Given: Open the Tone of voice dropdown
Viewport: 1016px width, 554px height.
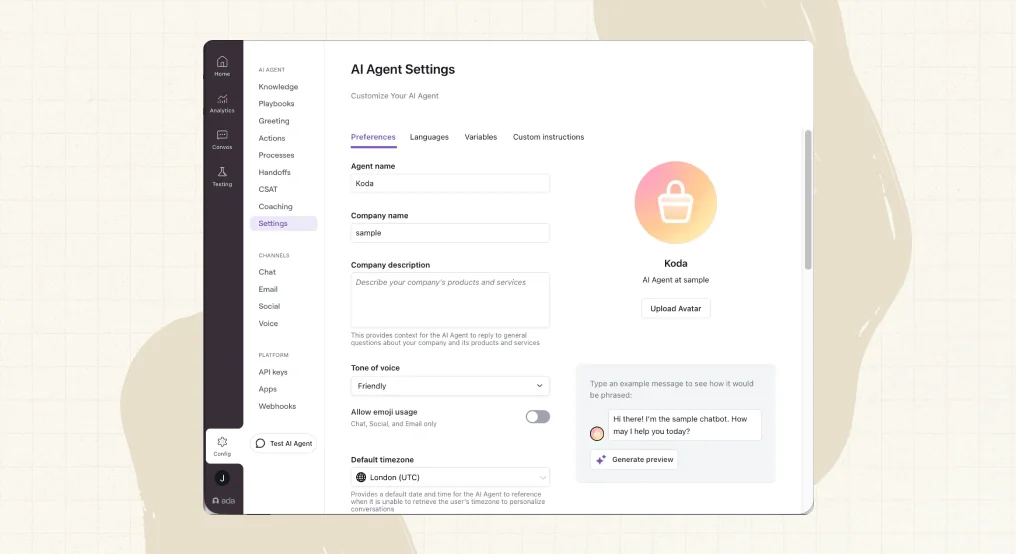Looking at the screenshot, I should [450, 386].
